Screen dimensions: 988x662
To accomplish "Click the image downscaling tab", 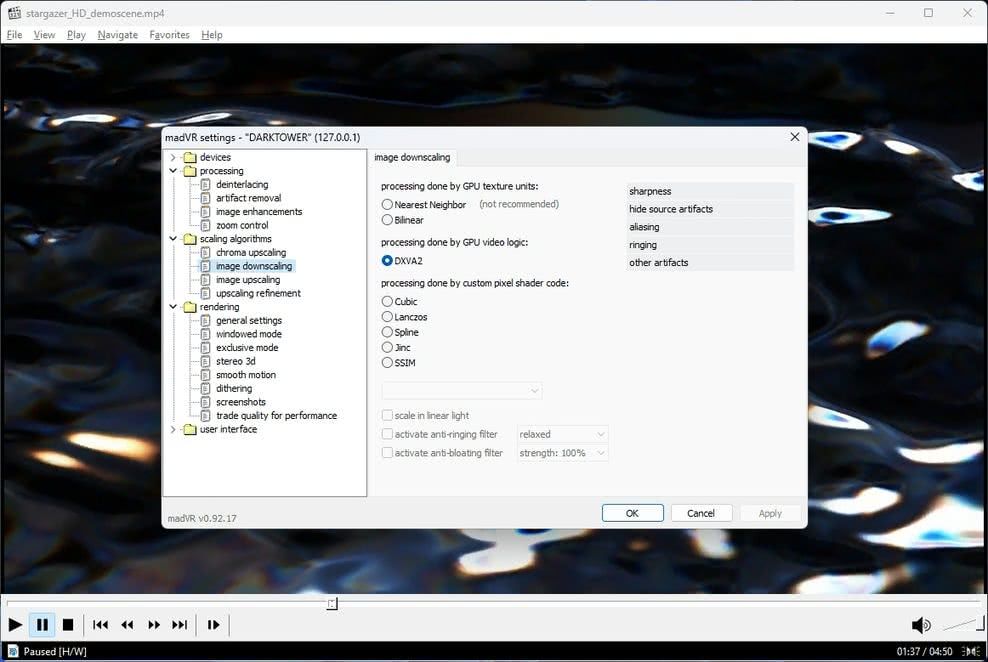I will [412, 157].
